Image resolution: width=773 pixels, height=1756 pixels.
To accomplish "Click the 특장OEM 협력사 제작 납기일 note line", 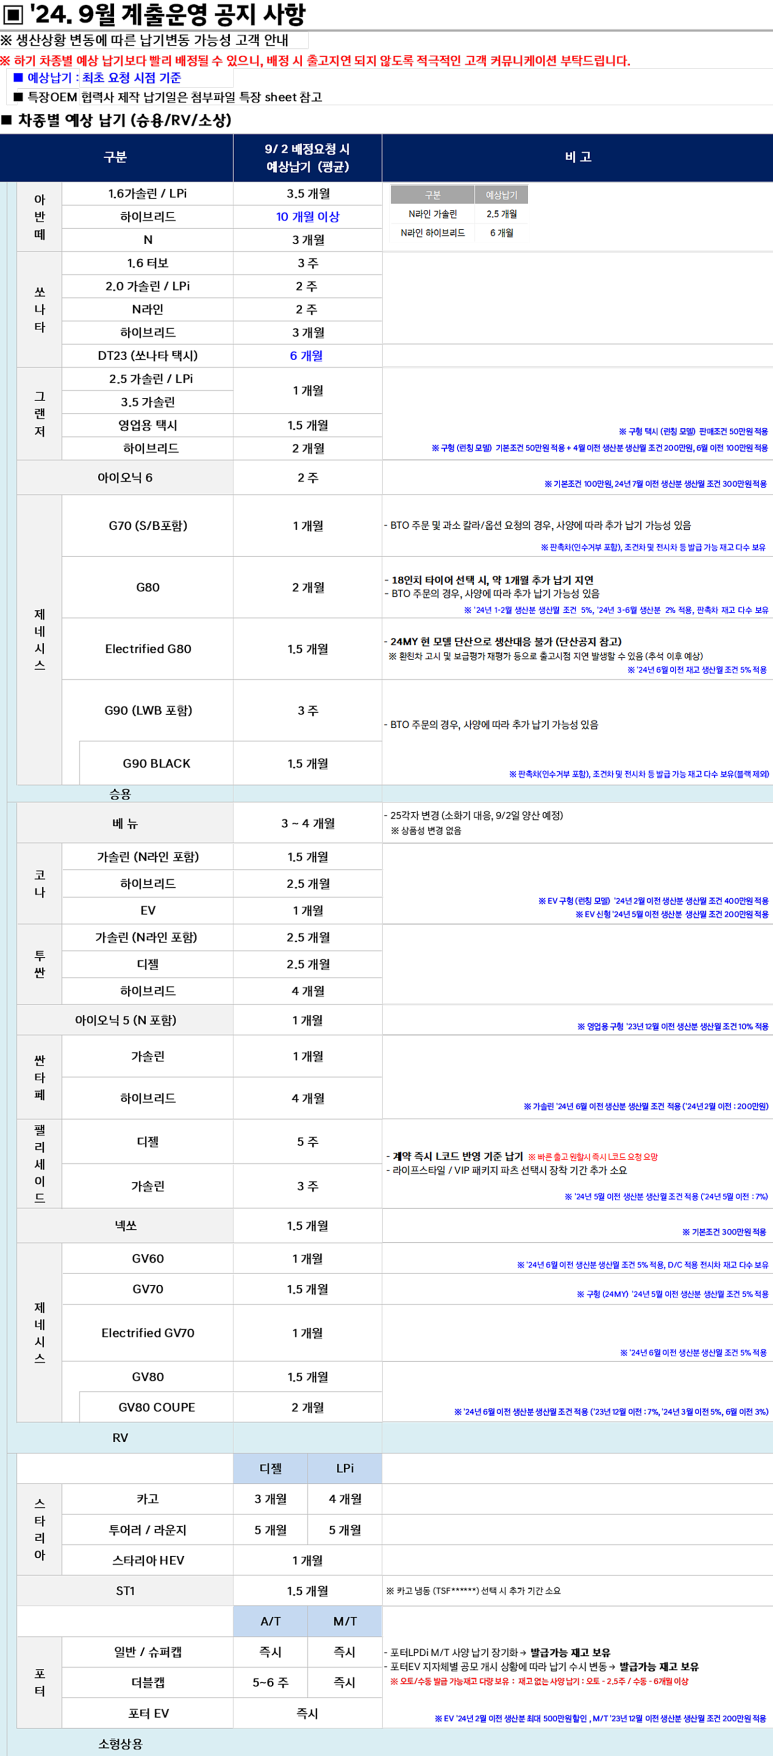I will [166, 97].
